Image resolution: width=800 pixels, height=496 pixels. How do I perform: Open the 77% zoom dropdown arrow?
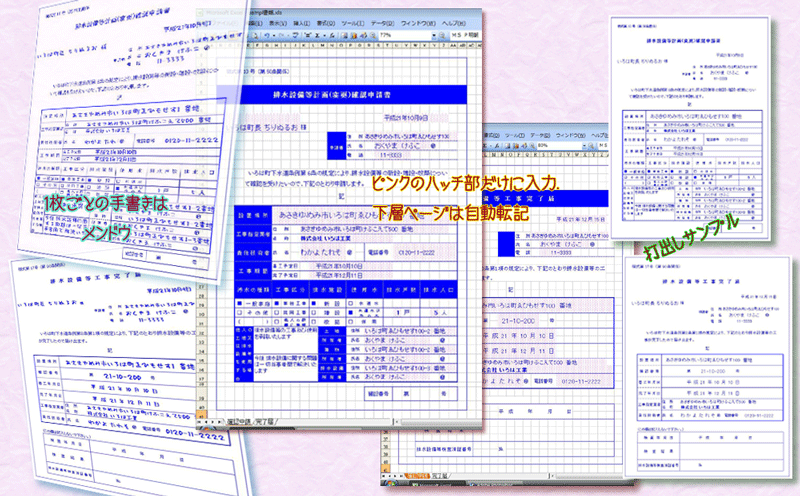coord(434,35)
